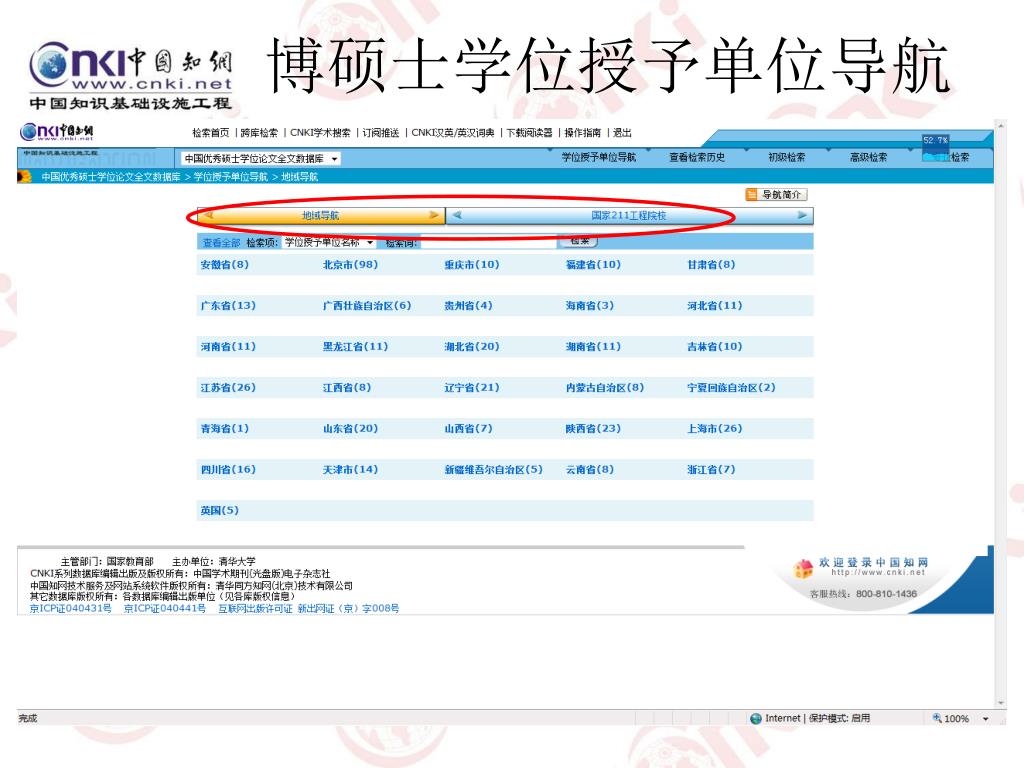Viewport: 1024px width, 768px height.
Task: Click the right arrow on the 地域导航 tab
Action: click(x=434, y=216)
